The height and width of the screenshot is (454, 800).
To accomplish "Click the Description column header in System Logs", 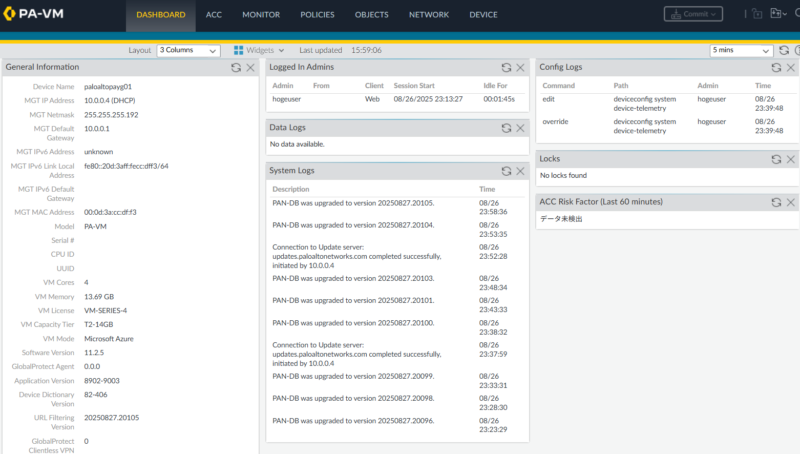I will tap(291, 189).
